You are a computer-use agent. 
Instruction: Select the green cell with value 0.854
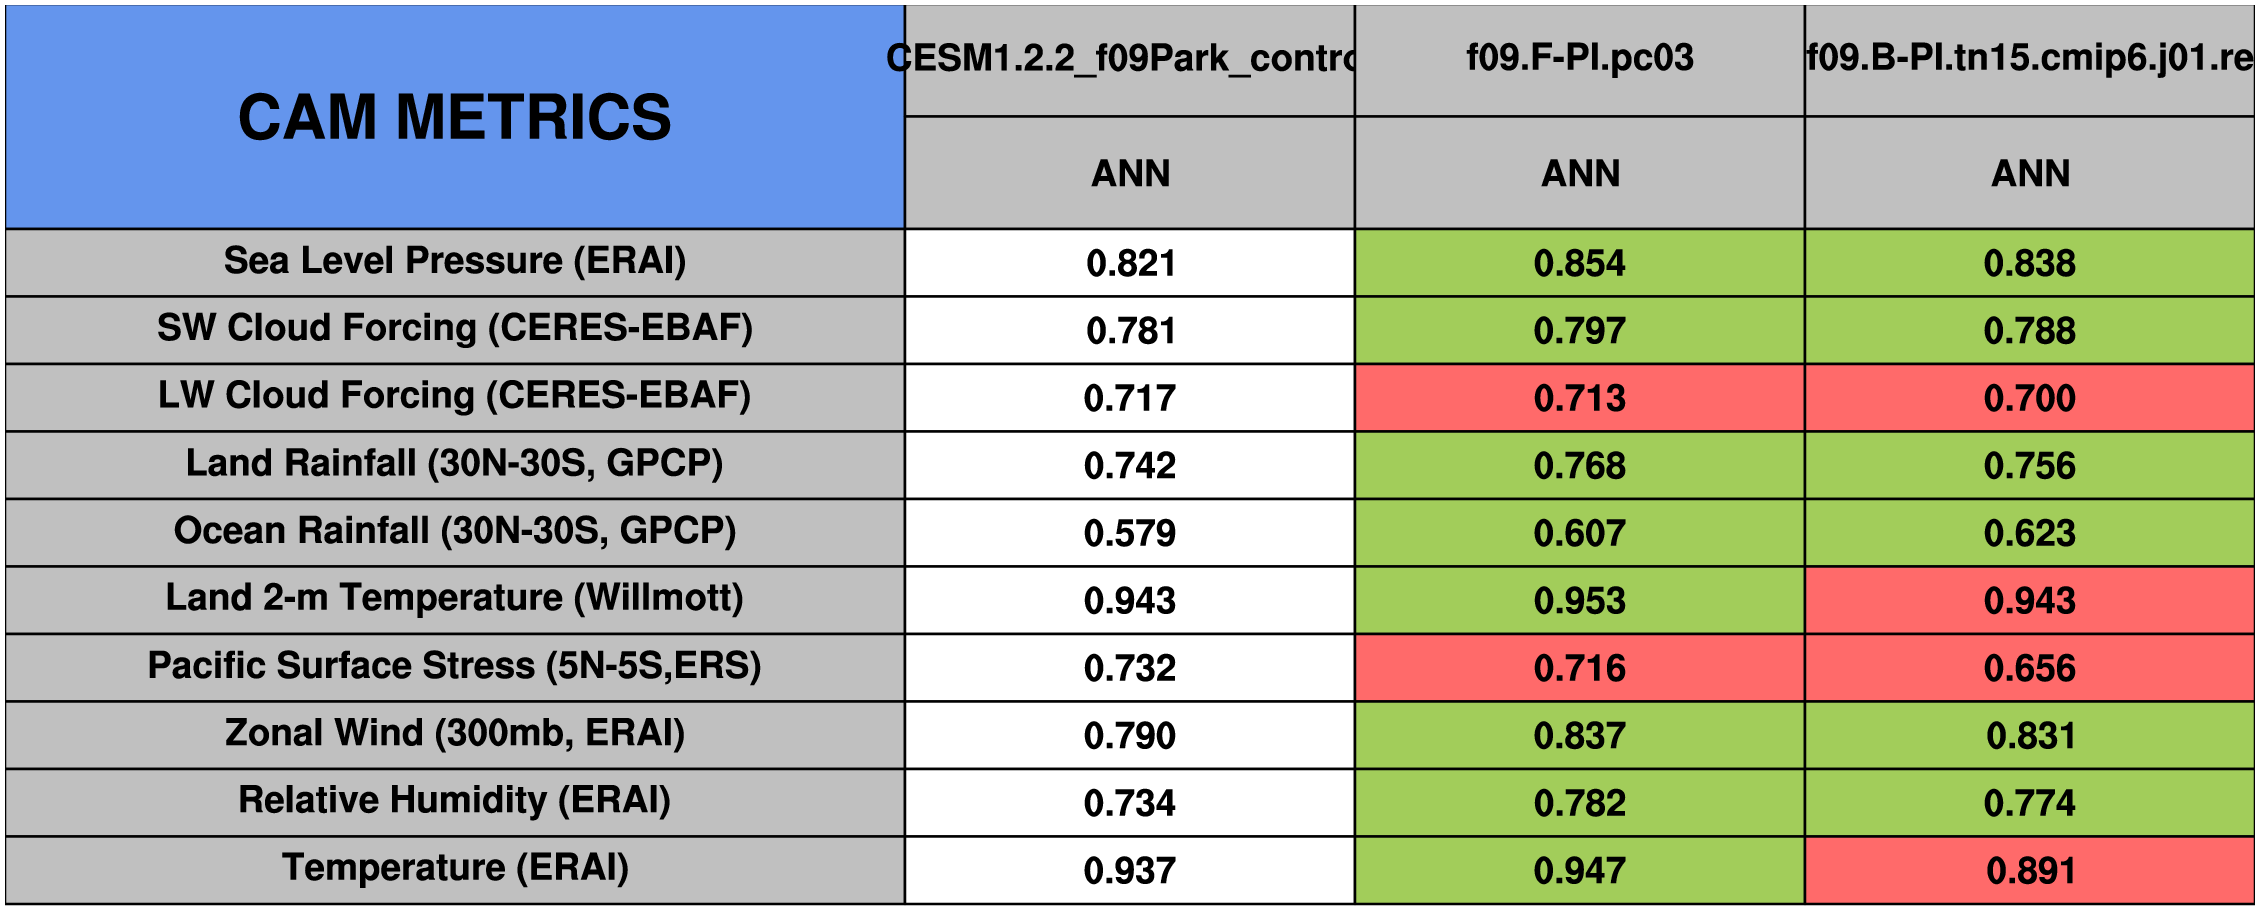click(x=1579, y=263)
